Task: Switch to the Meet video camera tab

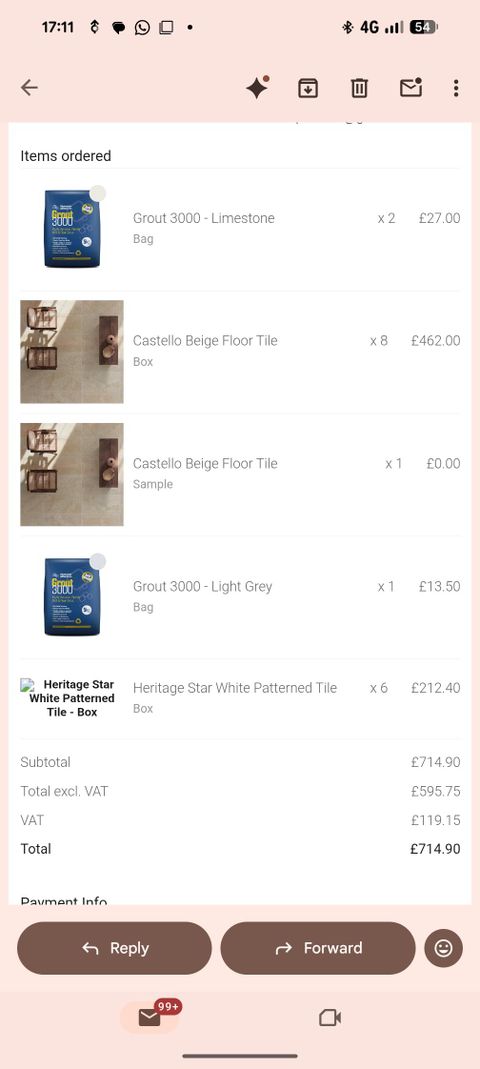Action: point(330,1018)
